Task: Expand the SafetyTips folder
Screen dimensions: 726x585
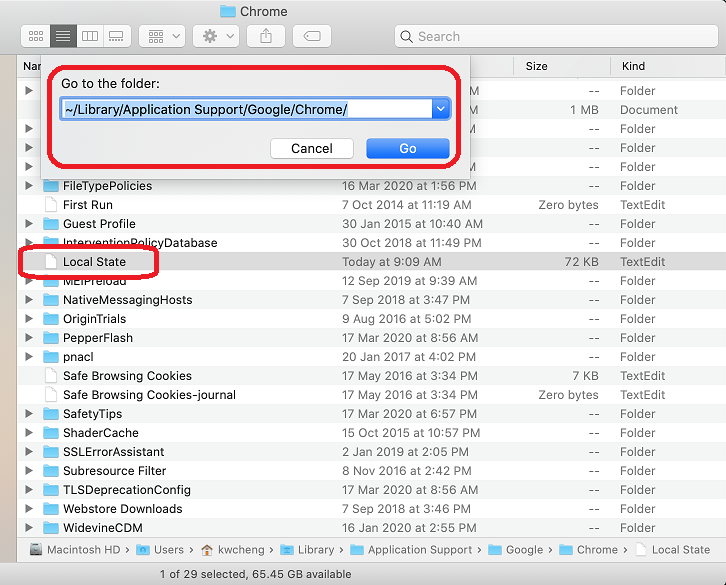Action: coord(29,414)
